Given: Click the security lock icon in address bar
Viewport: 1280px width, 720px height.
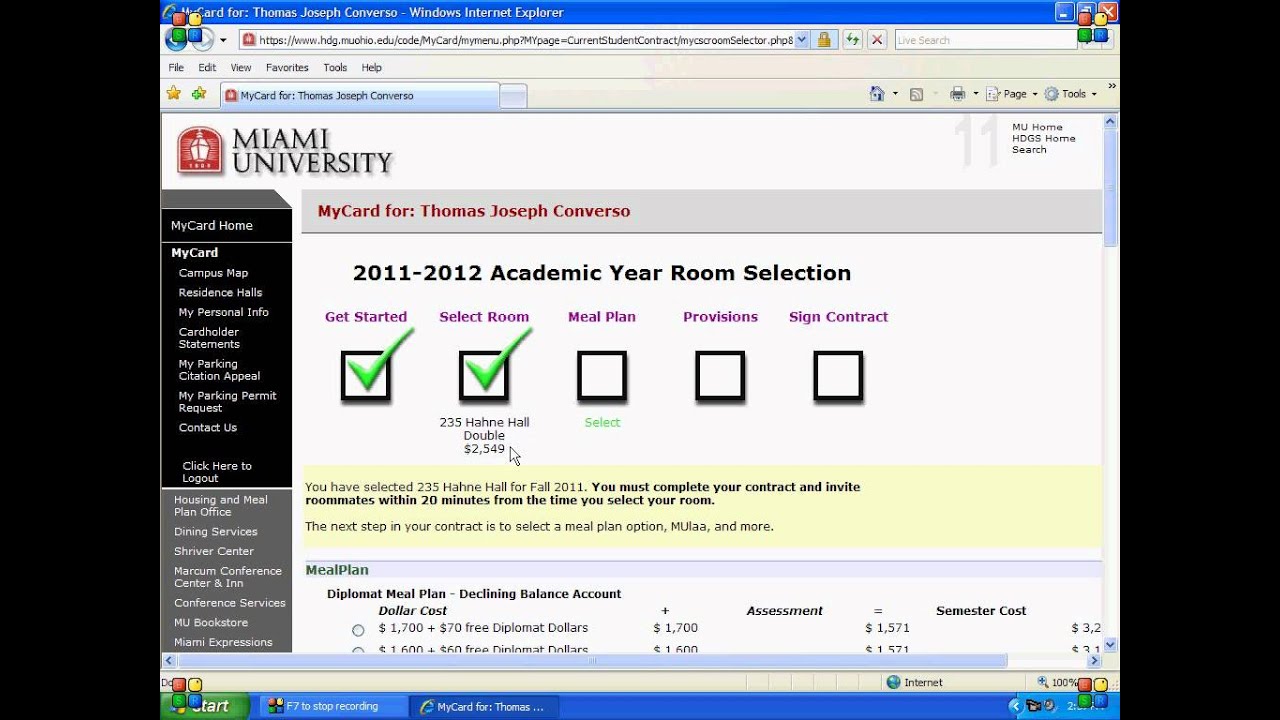Looking at the screenshot, I should [824, 40].
